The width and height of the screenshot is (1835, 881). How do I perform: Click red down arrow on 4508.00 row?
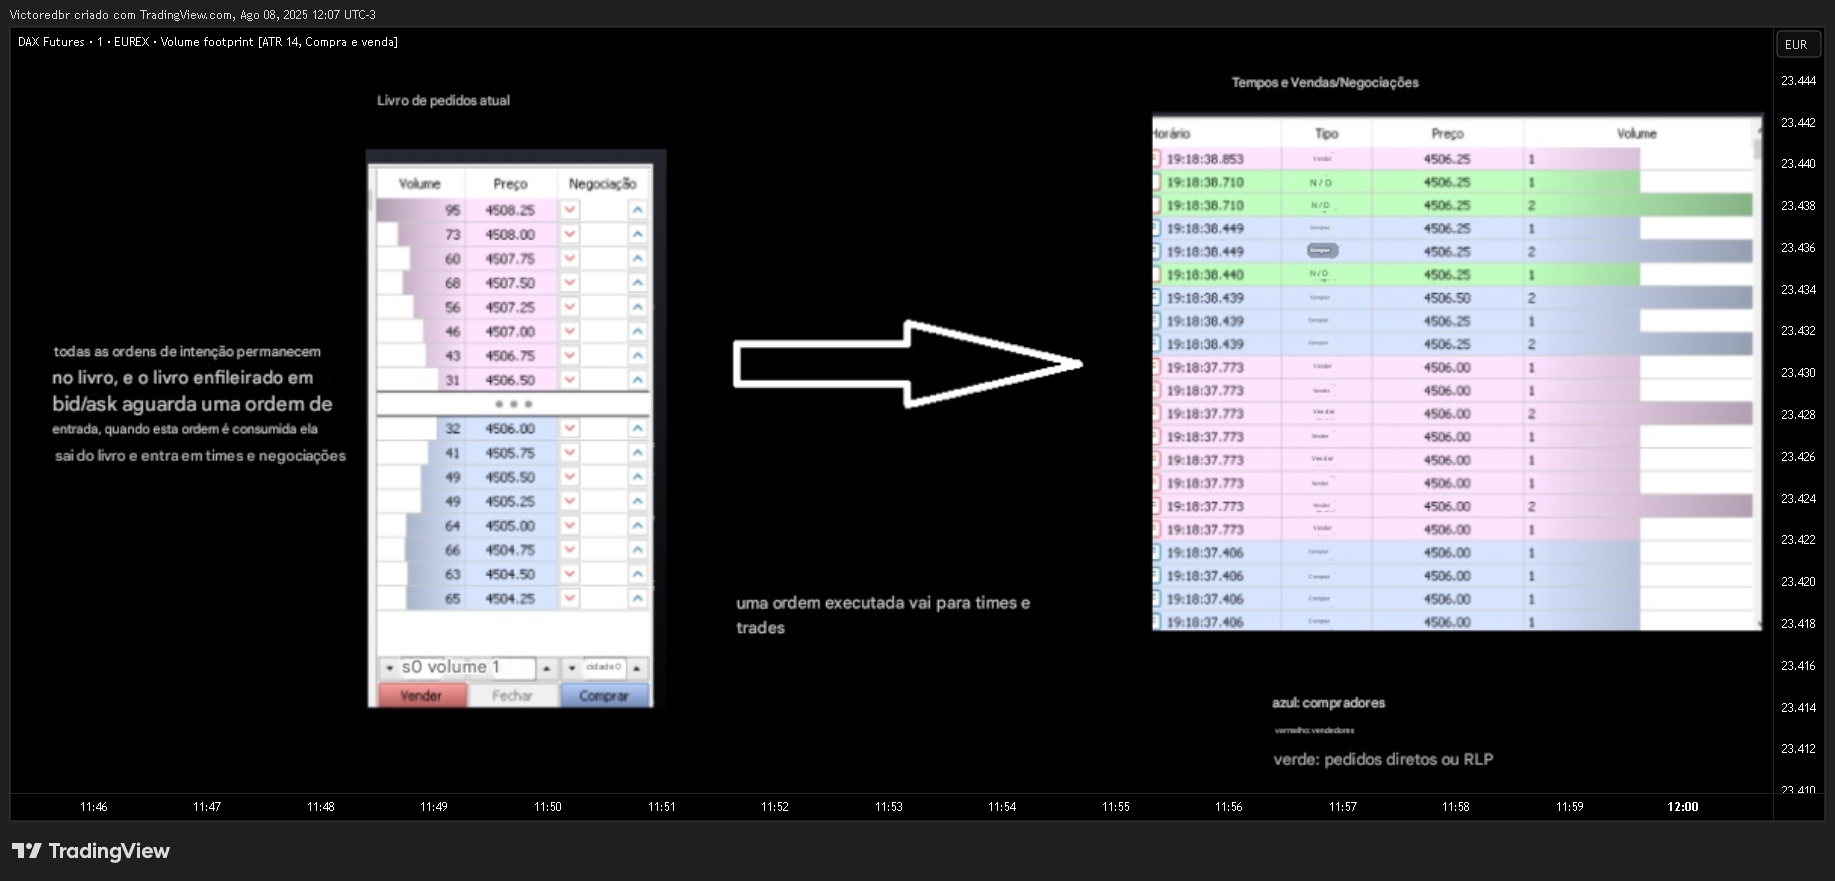coord(570,234)
